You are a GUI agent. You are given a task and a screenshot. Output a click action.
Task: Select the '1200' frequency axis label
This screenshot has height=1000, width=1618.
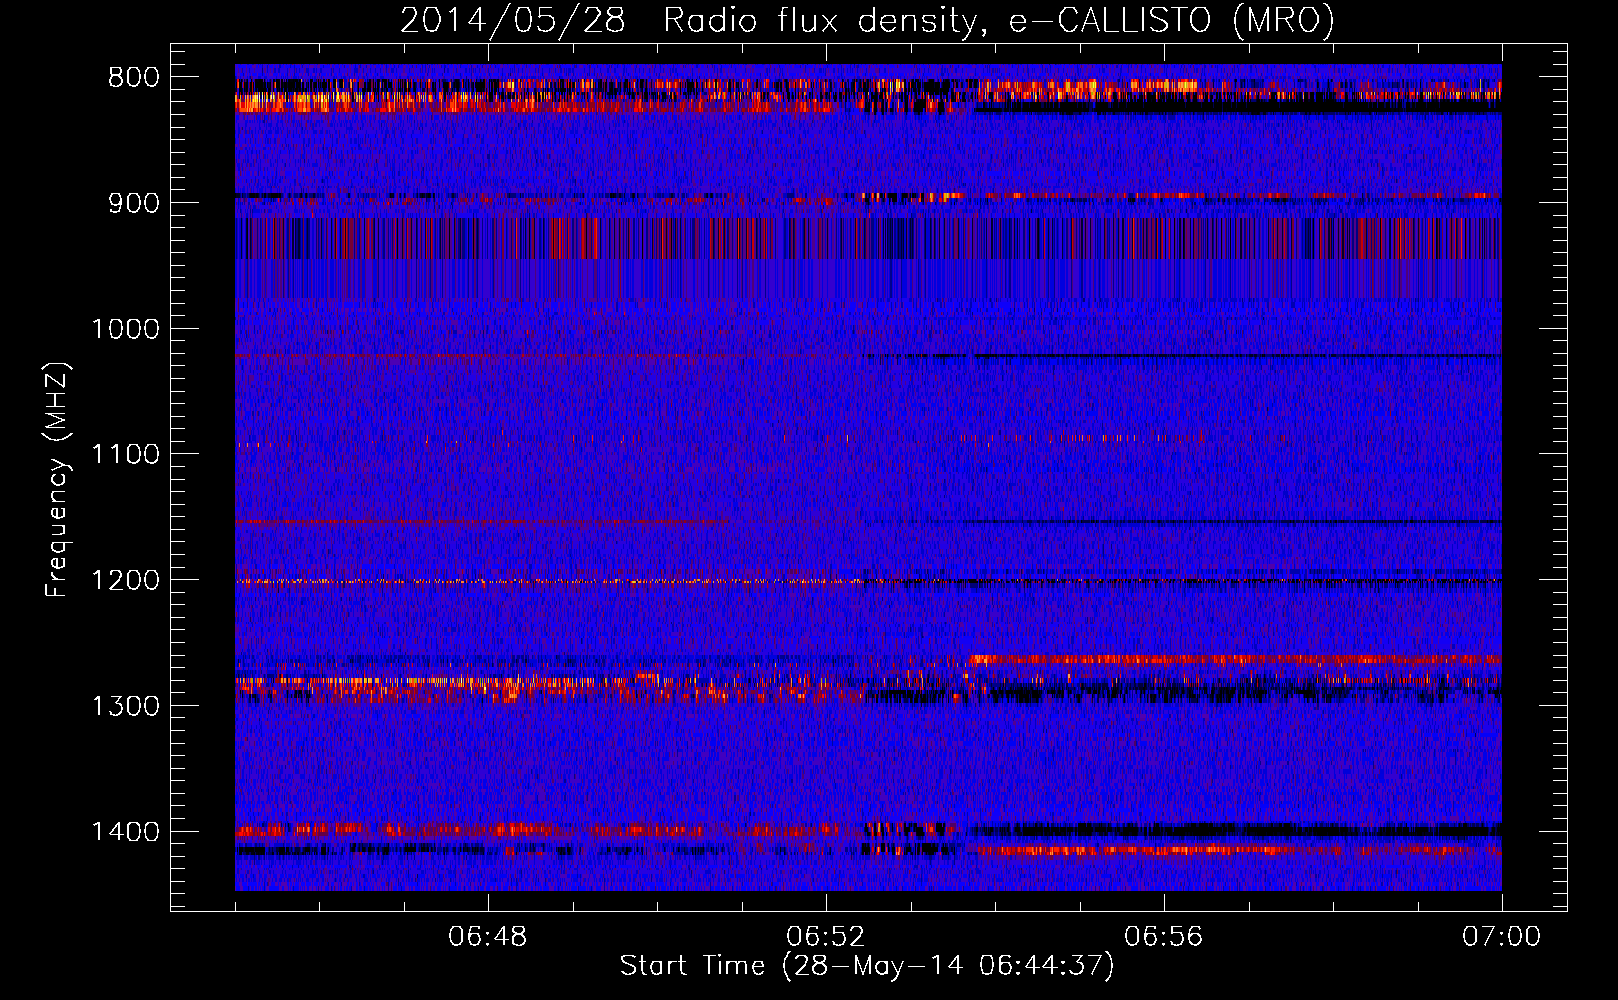pos(125,581)
